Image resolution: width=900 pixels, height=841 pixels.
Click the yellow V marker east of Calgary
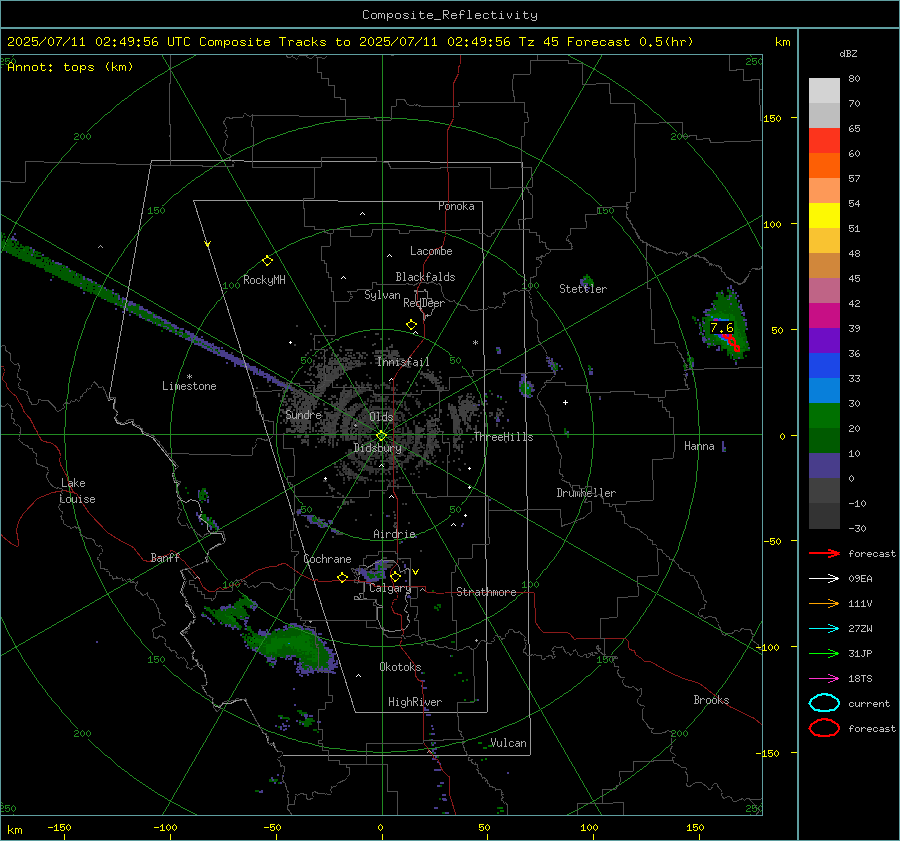pos(416,572)
